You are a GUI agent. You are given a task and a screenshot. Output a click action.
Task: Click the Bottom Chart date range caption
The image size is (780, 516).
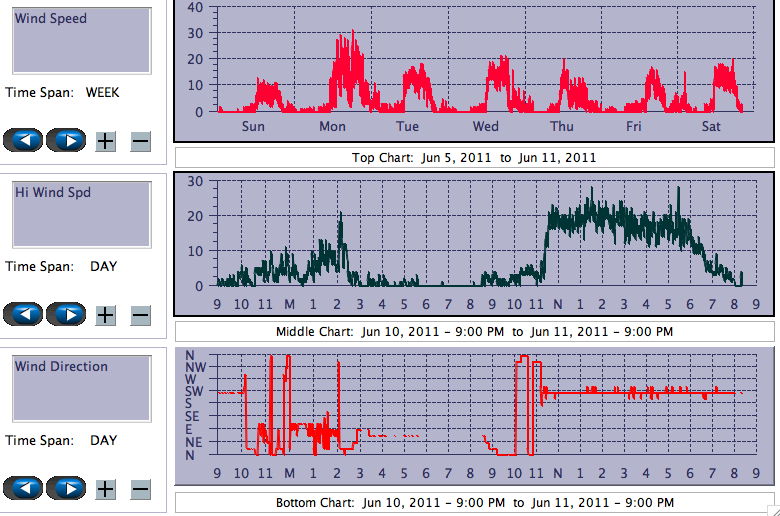pyautogui.click(x=474, y=502)
